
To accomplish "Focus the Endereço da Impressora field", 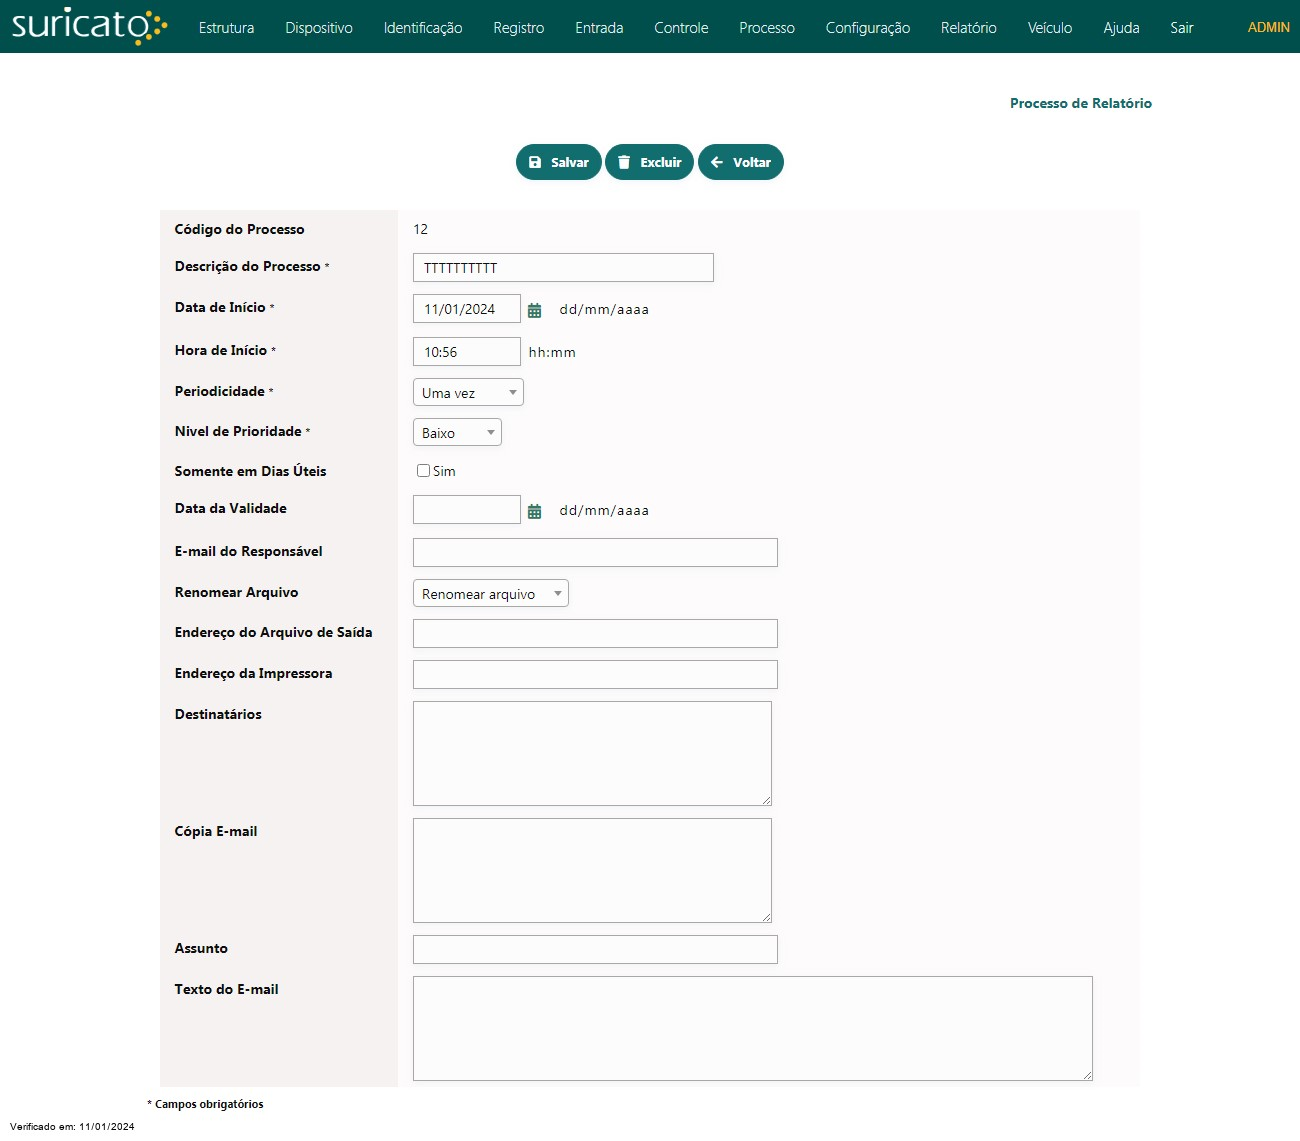I will point(595,675).
